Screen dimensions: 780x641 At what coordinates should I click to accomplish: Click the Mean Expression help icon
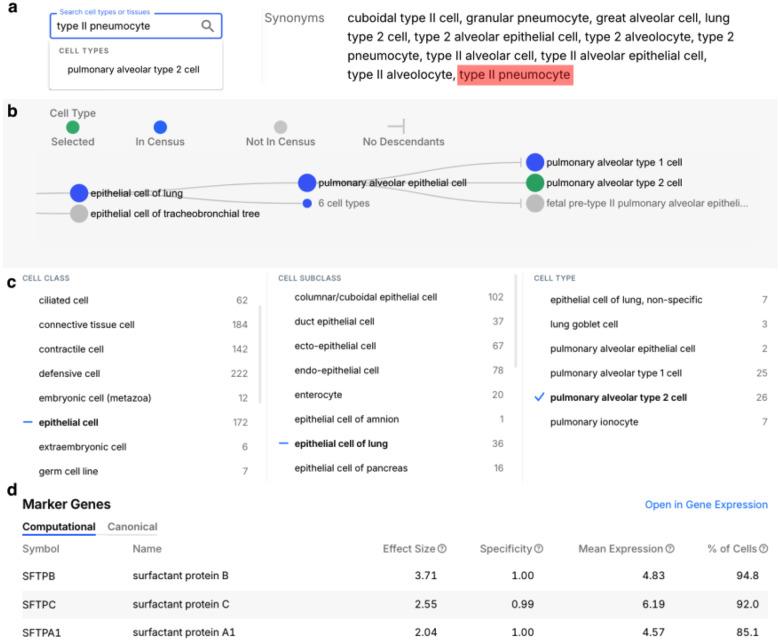coord(669,548)
